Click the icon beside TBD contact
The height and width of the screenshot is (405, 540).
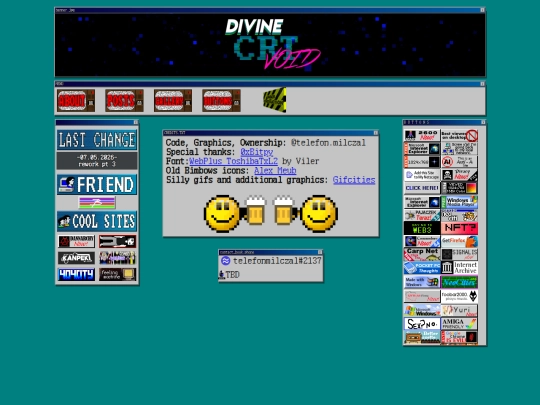[x=222, y=274]
